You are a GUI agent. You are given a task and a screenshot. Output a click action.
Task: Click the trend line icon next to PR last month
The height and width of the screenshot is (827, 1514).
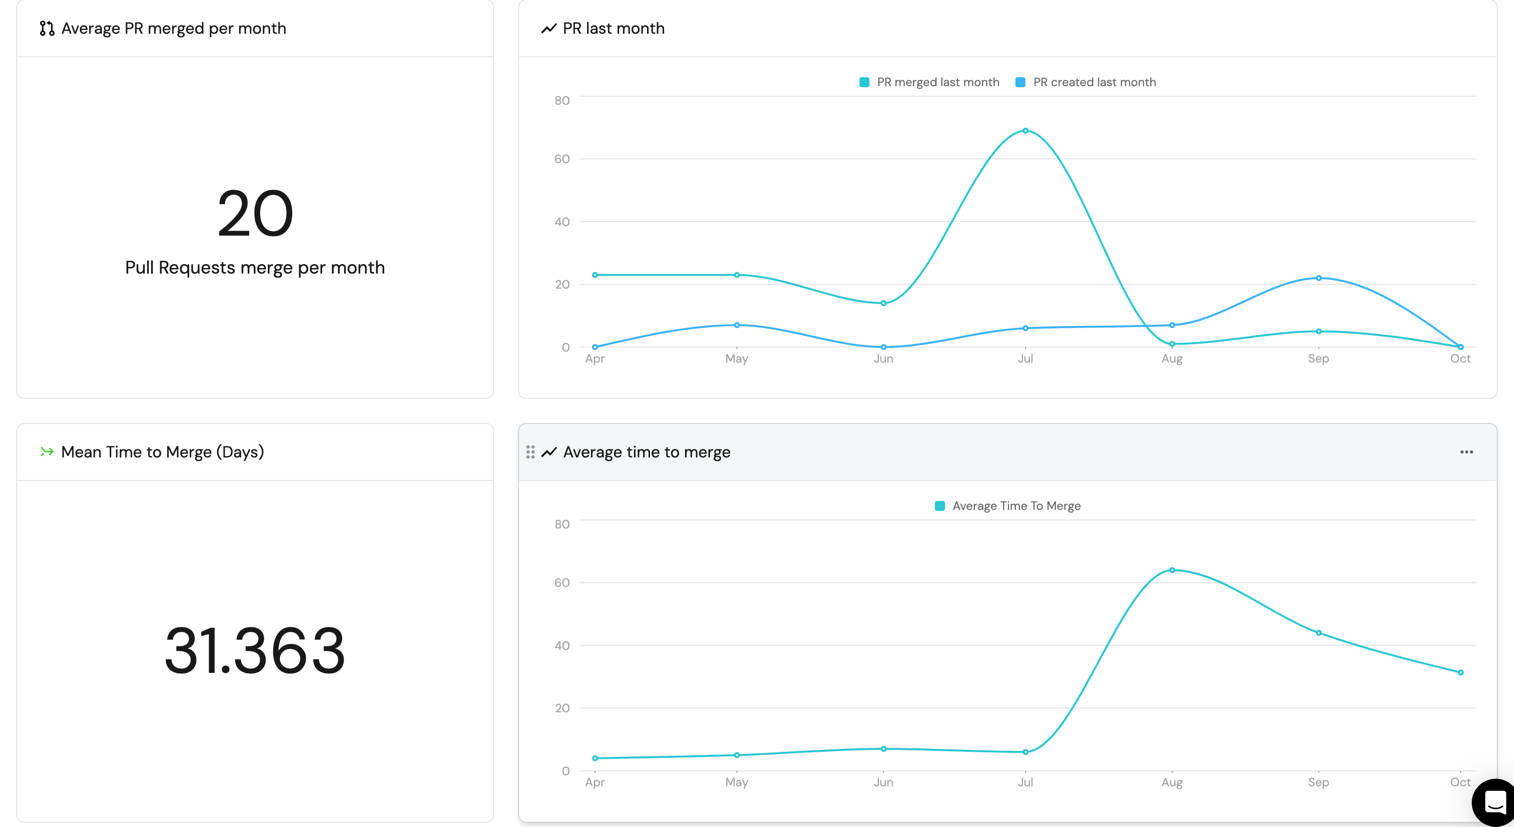point(548,29)
